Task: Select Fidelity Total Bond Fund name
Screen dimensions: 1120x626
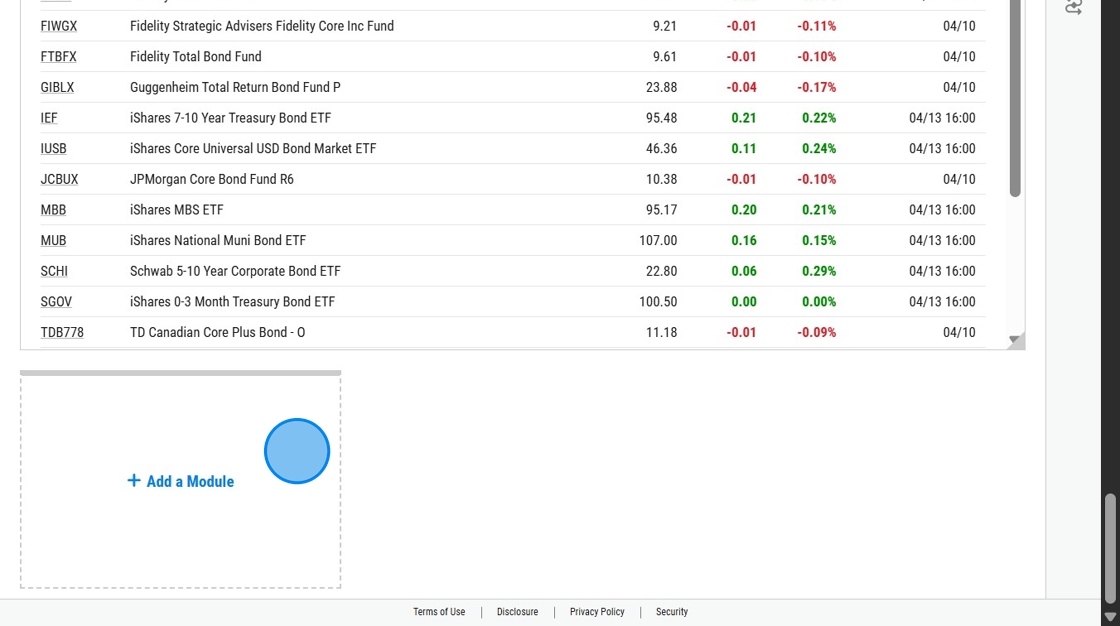Action: [x=196, y=56]
